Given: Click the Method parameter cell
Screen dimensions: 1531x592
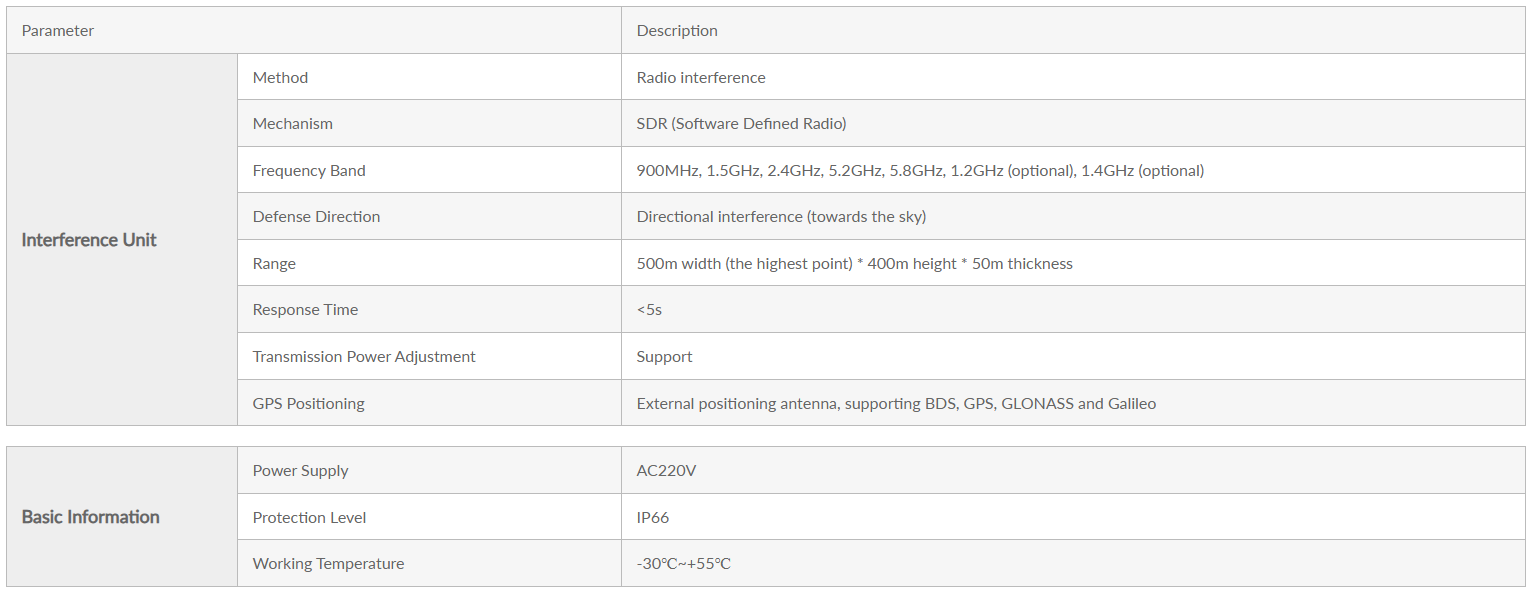Looking at the screenshot, I should (429, 77).
